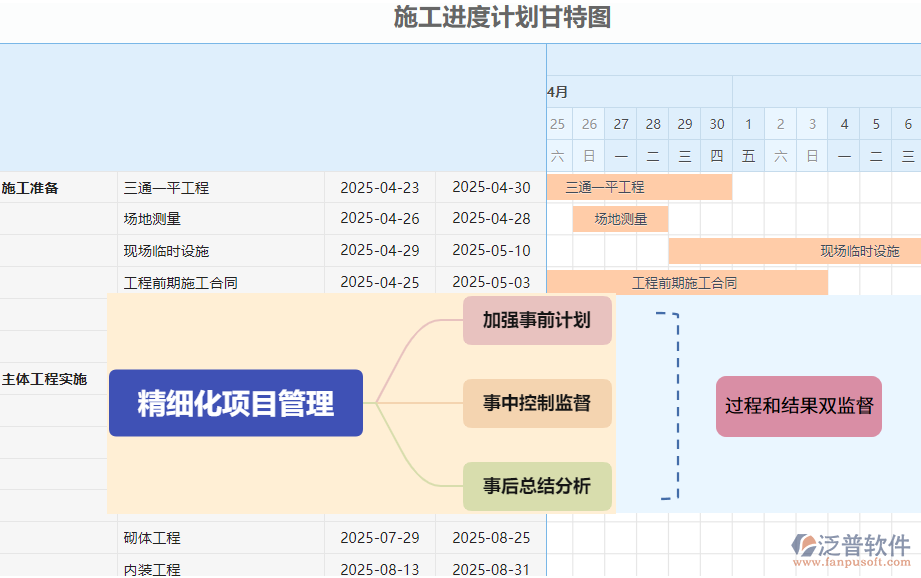Click start date 2025-04-23 cell

[379, 187]
